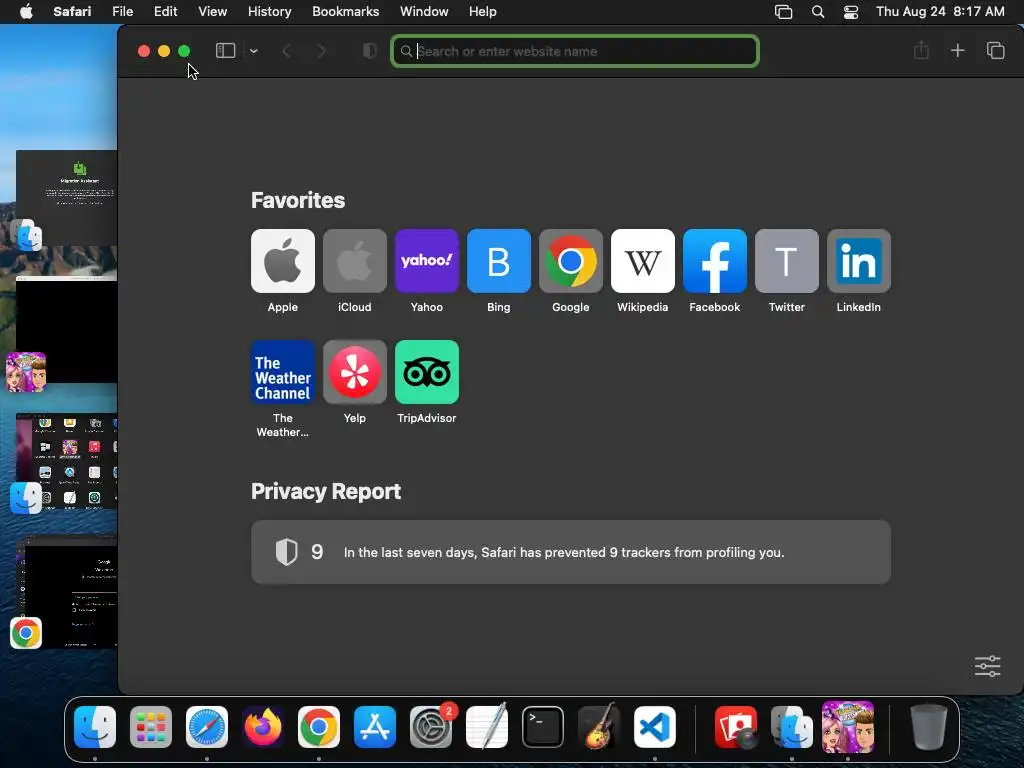The image size is (1024, 768).
Task: Open Finder from the Dock
Action: tap(95, 727)
